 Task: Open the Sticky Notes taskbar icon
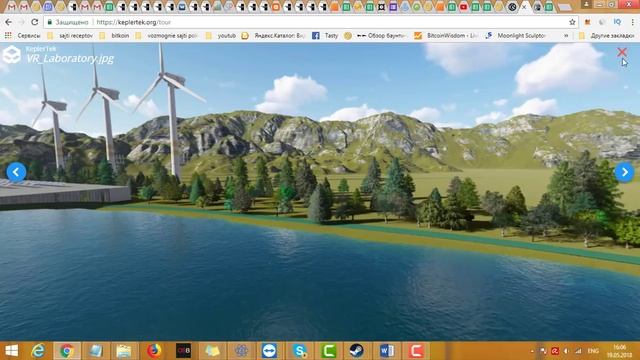(212, 351)
